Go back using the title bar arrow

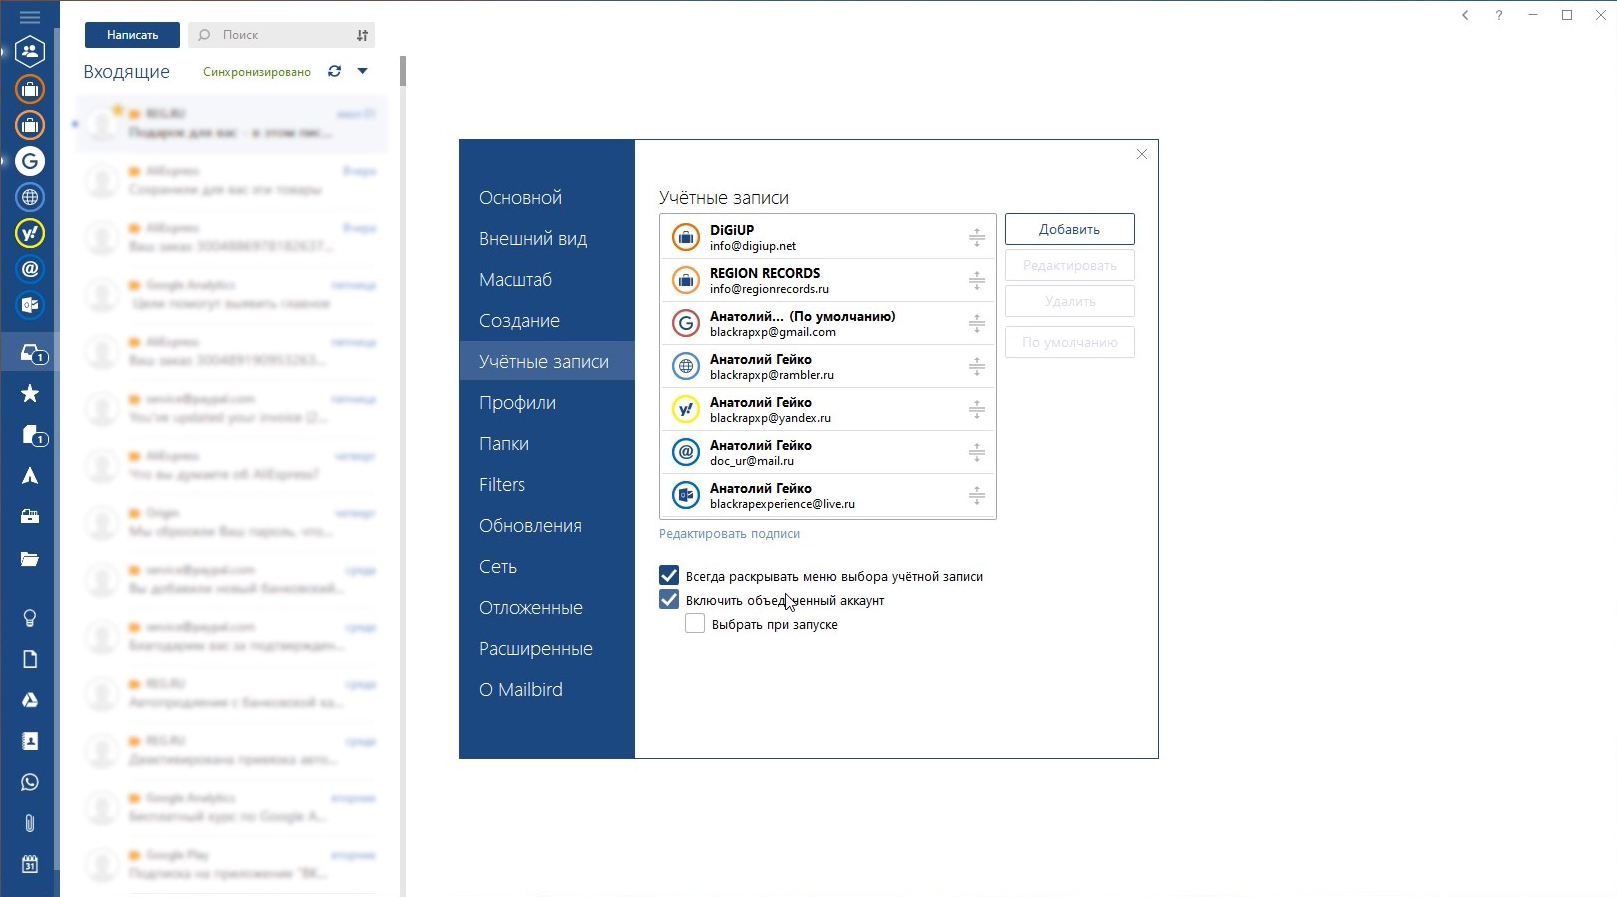1465,15
